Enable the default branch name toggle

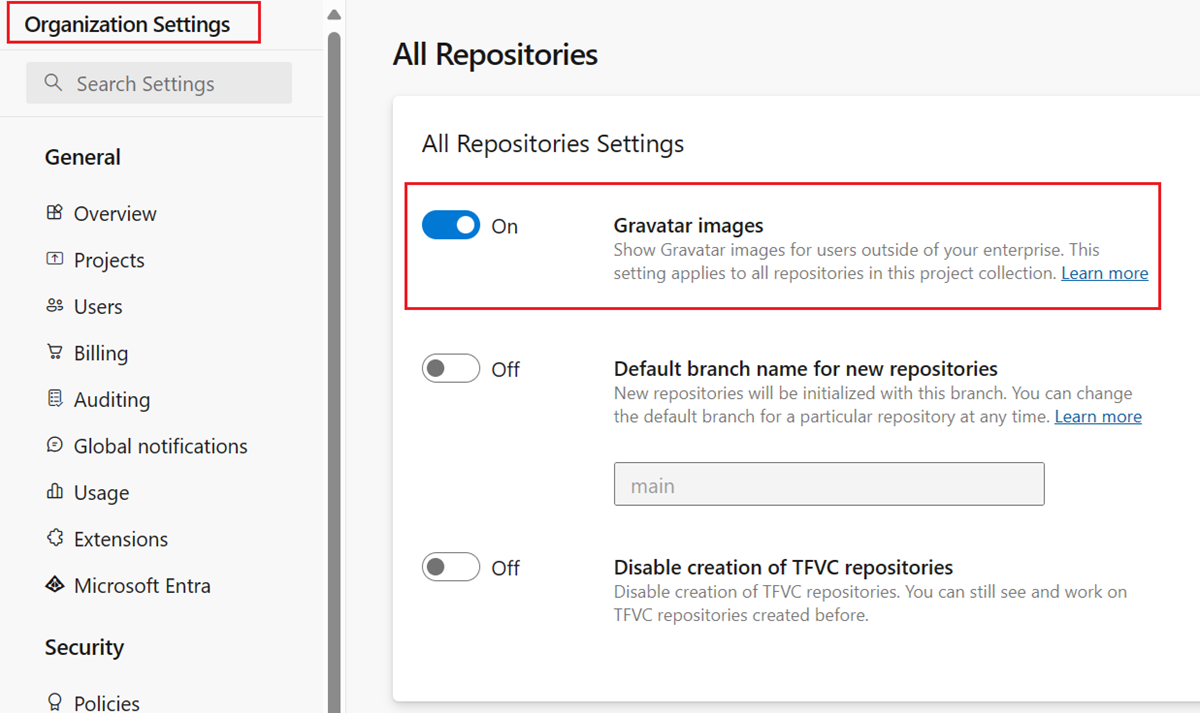click(451, 369)
